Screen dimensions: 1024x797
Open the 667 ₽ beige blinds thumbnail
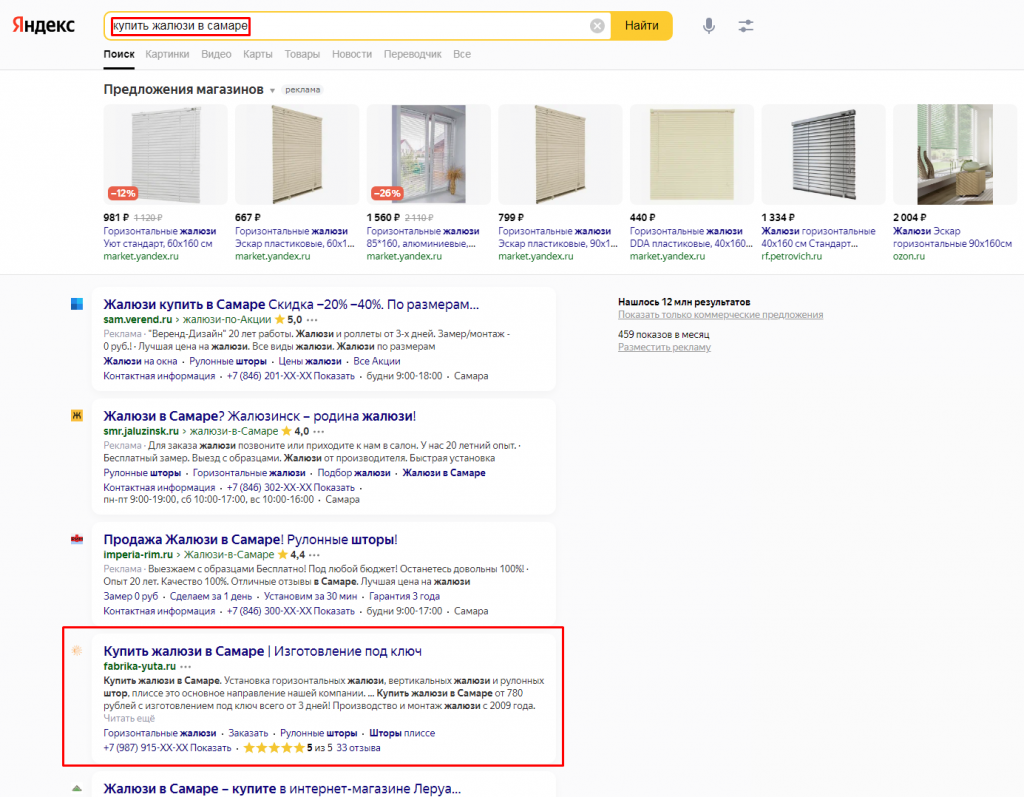(x=296, y=154)
